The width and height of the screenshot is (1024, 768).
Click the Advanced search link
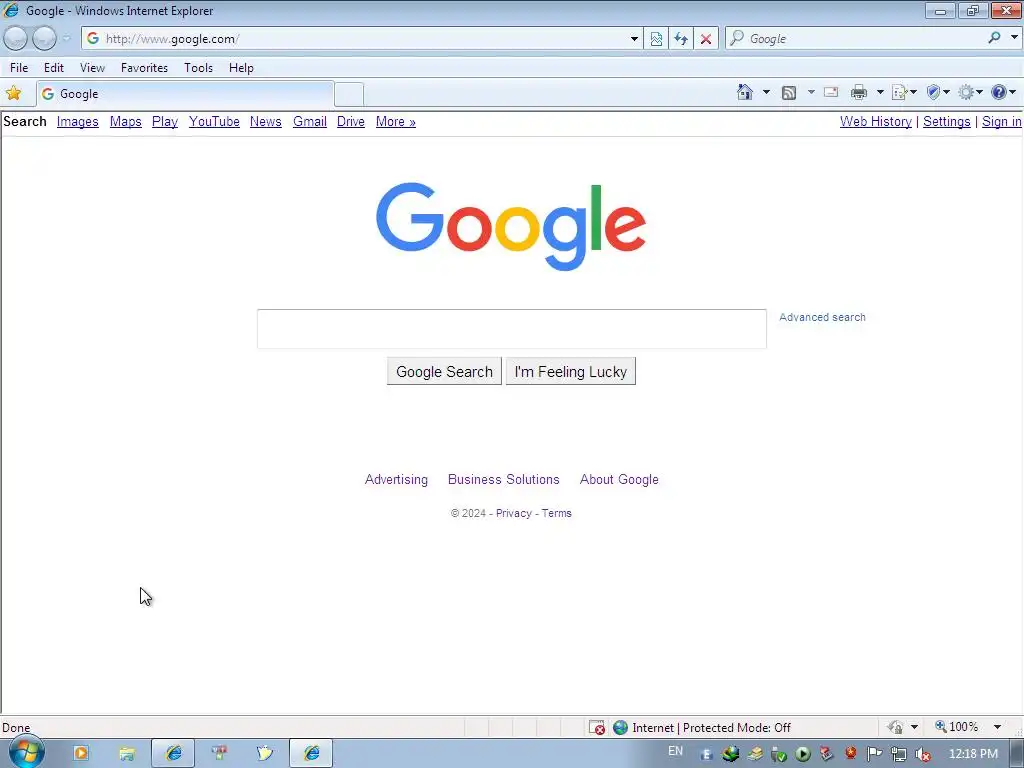tap(822, 317)
